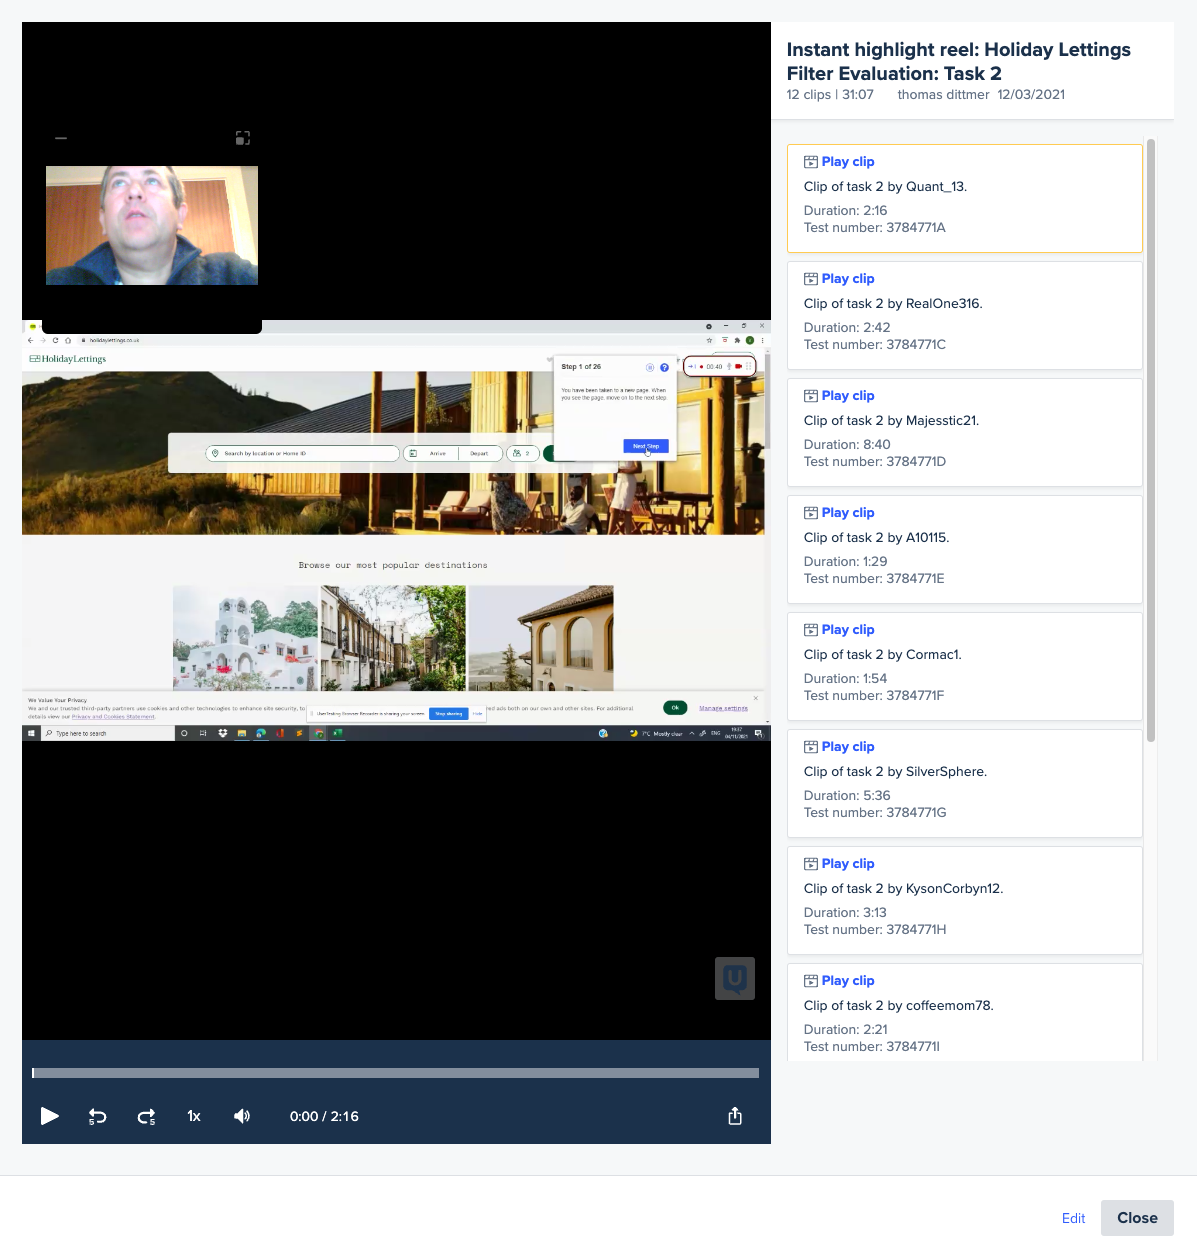Play clip by Quant_13
The width and height of the screenshot is (1197, 1258).
[847, 162]
